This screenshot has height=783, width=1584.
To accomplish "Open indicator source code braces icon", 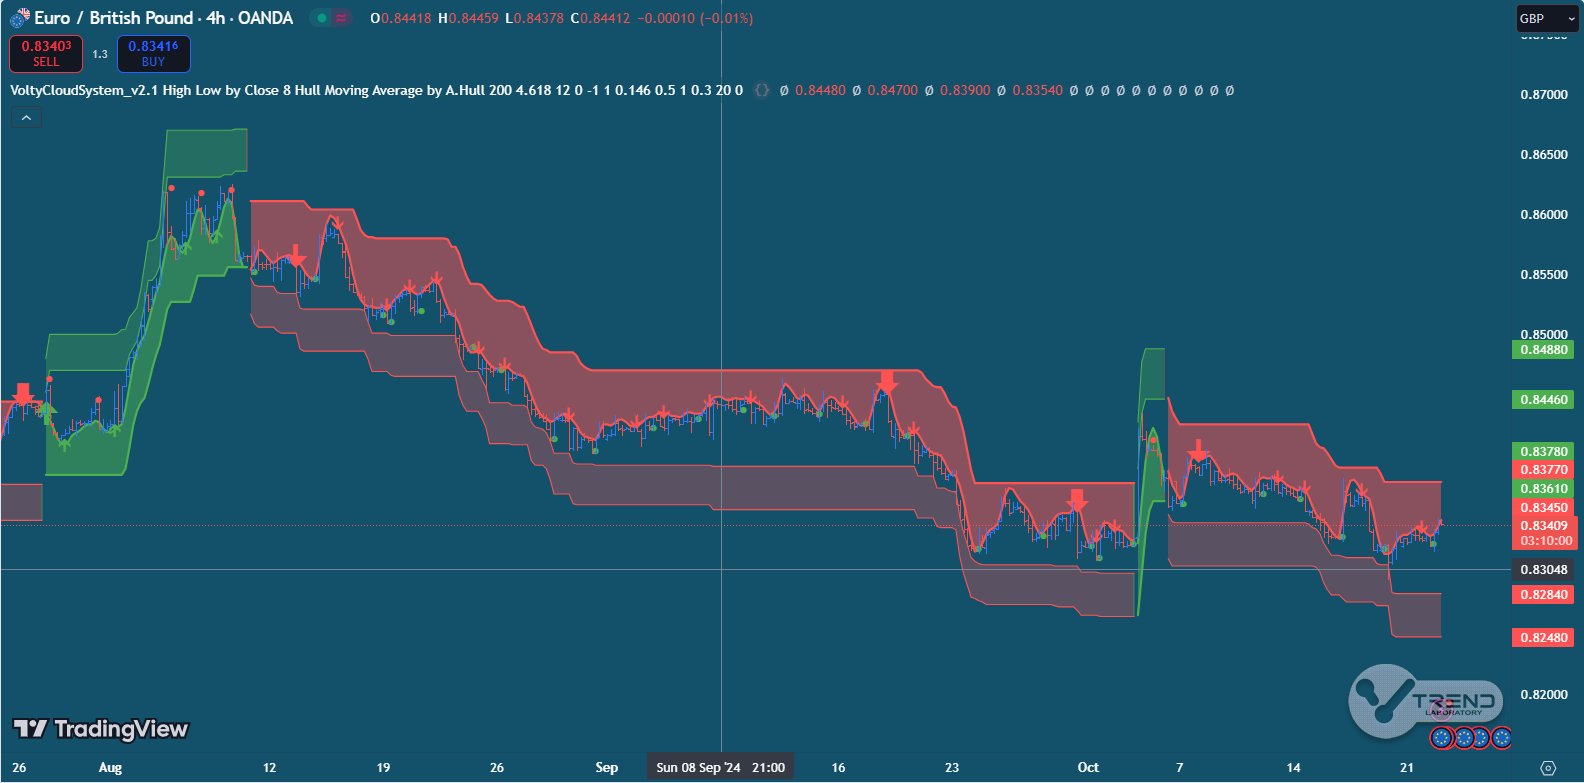I will [x=762, y=90].
